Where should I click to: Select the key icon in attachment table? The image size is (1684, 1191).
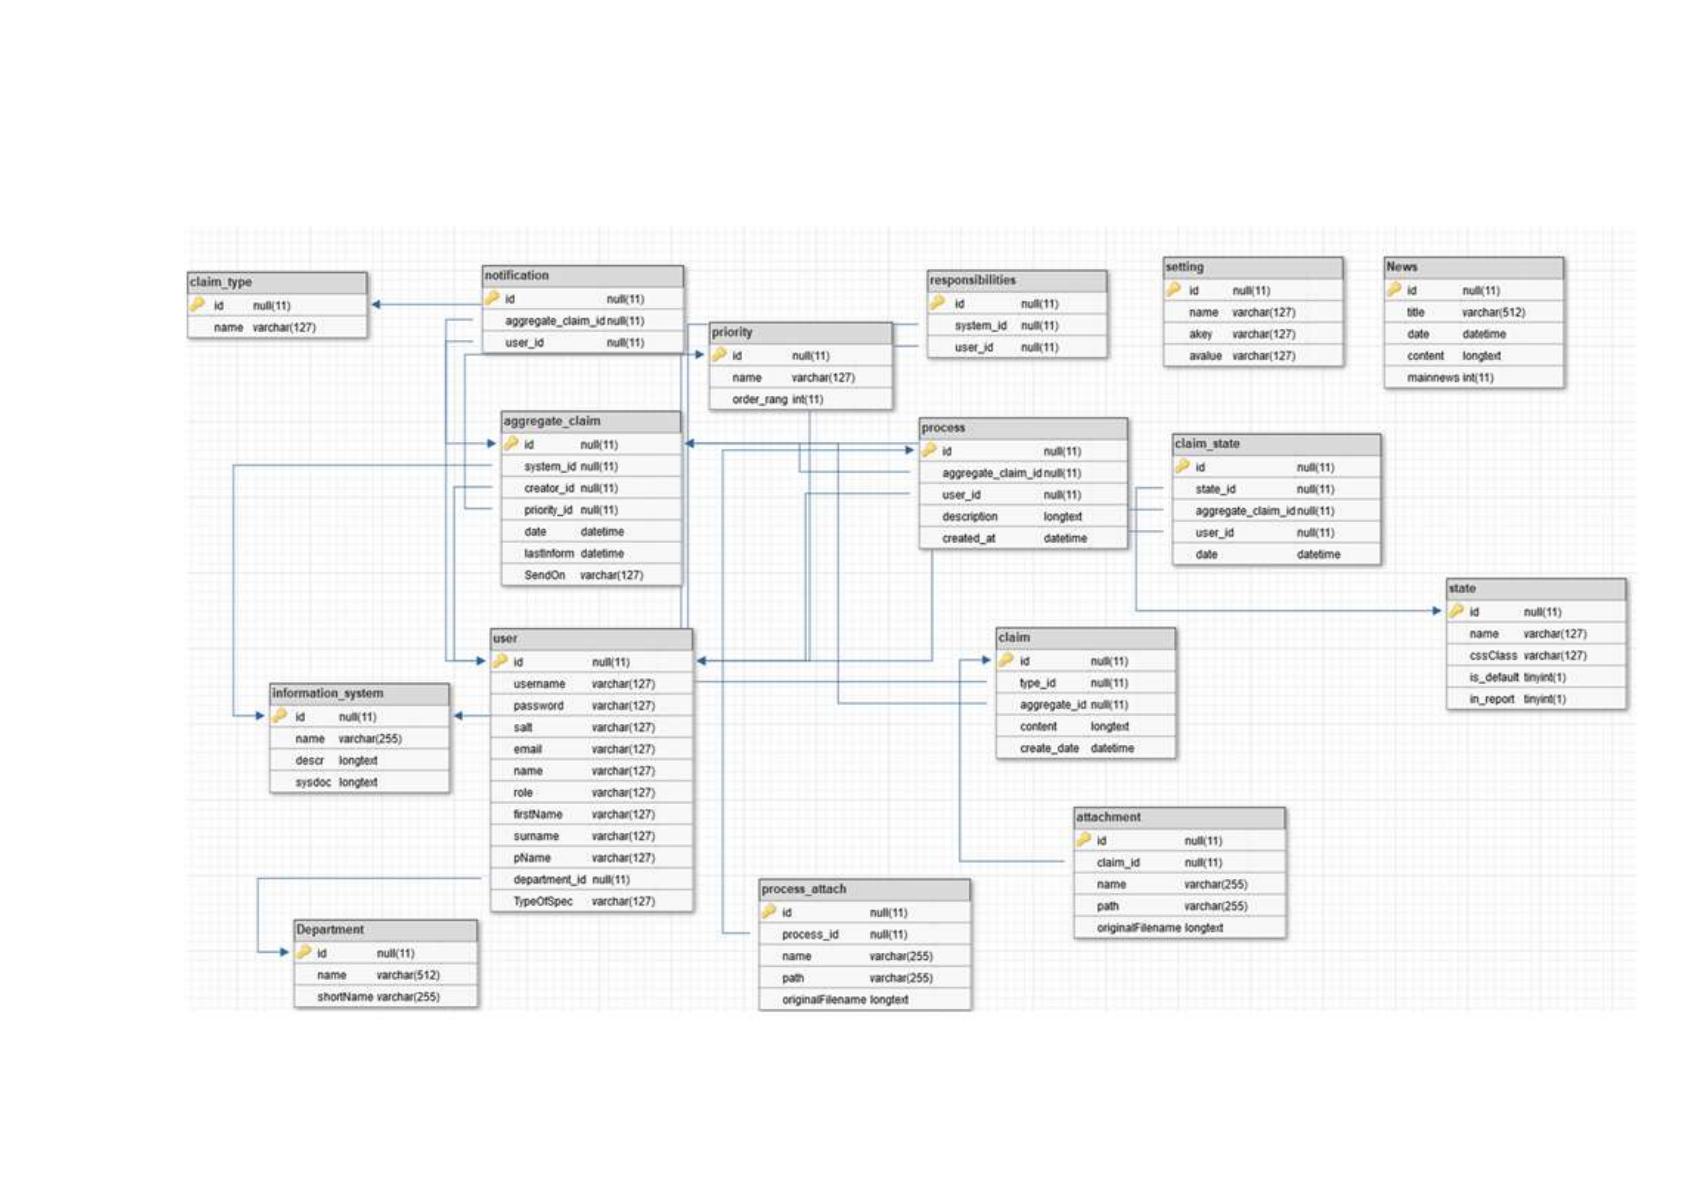1084,839
